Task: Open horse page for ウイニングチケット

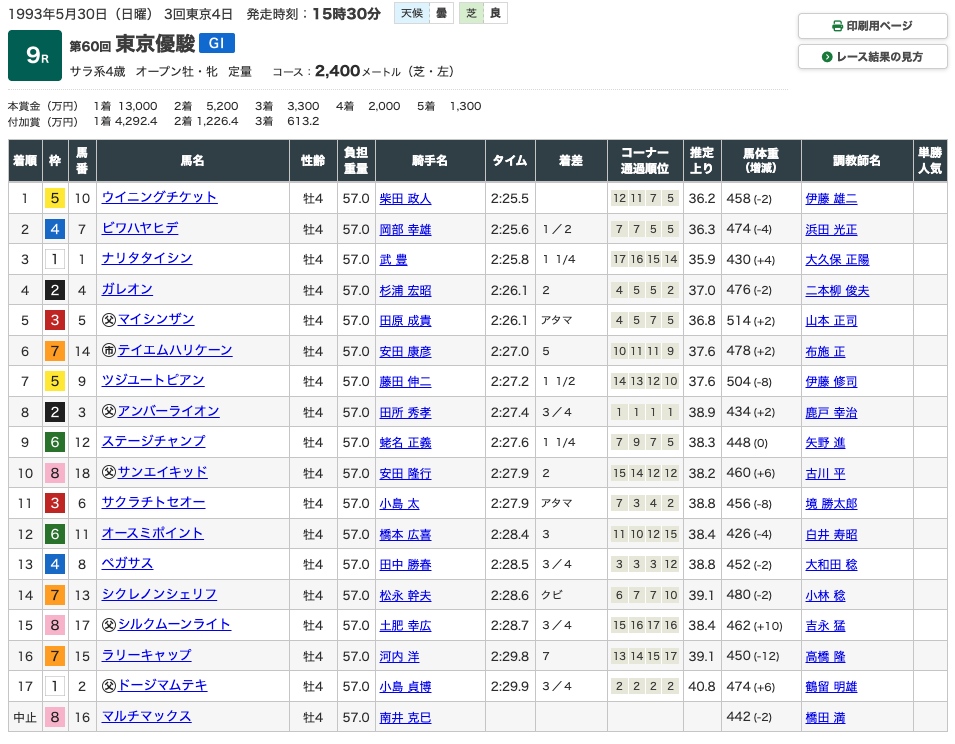Action: (159, 198)
